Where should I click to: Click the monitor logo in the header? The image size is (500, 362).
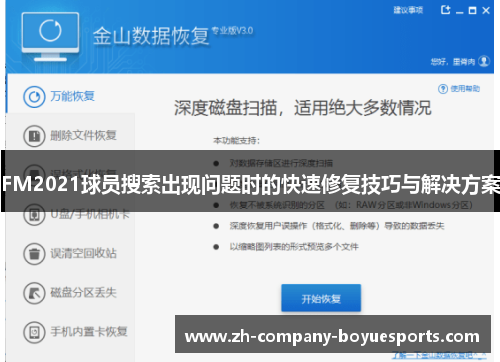[x=50, y=37]
